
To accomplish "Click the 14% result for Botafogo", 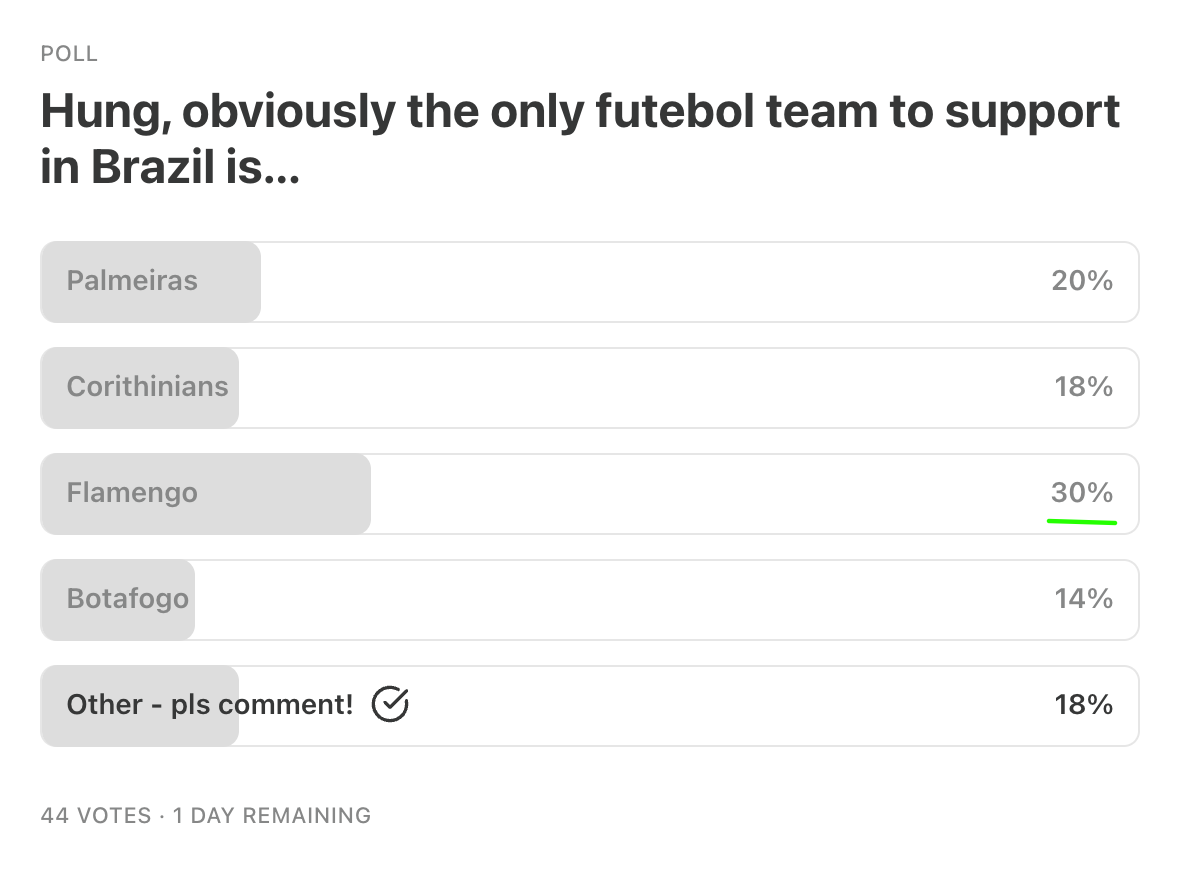I will (1083, 599).
